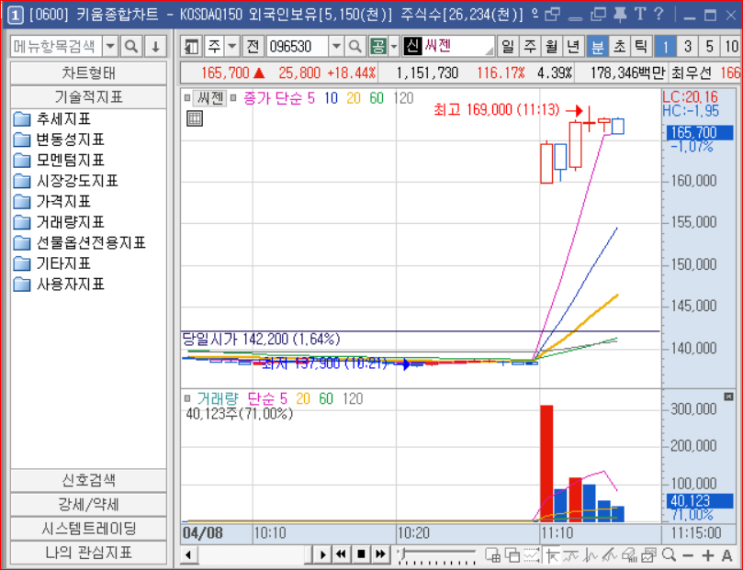Viewport: 743px width, 570px height.
Task: Click the 전 button beside stock code
Action: [253, 47]
